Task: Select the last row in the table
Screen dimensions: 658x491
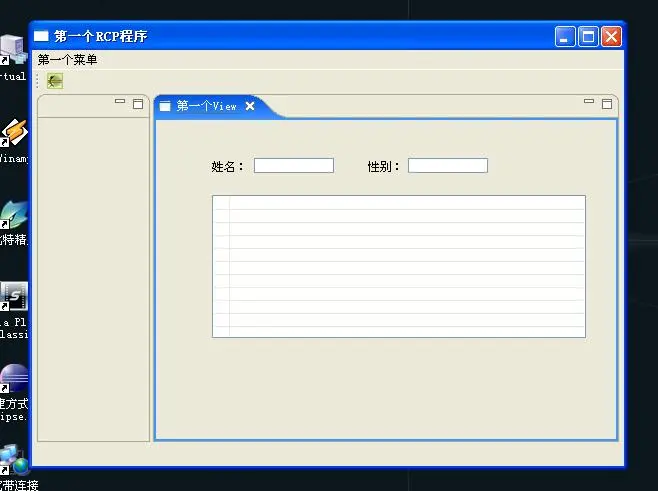Action: tap(399, 332)
